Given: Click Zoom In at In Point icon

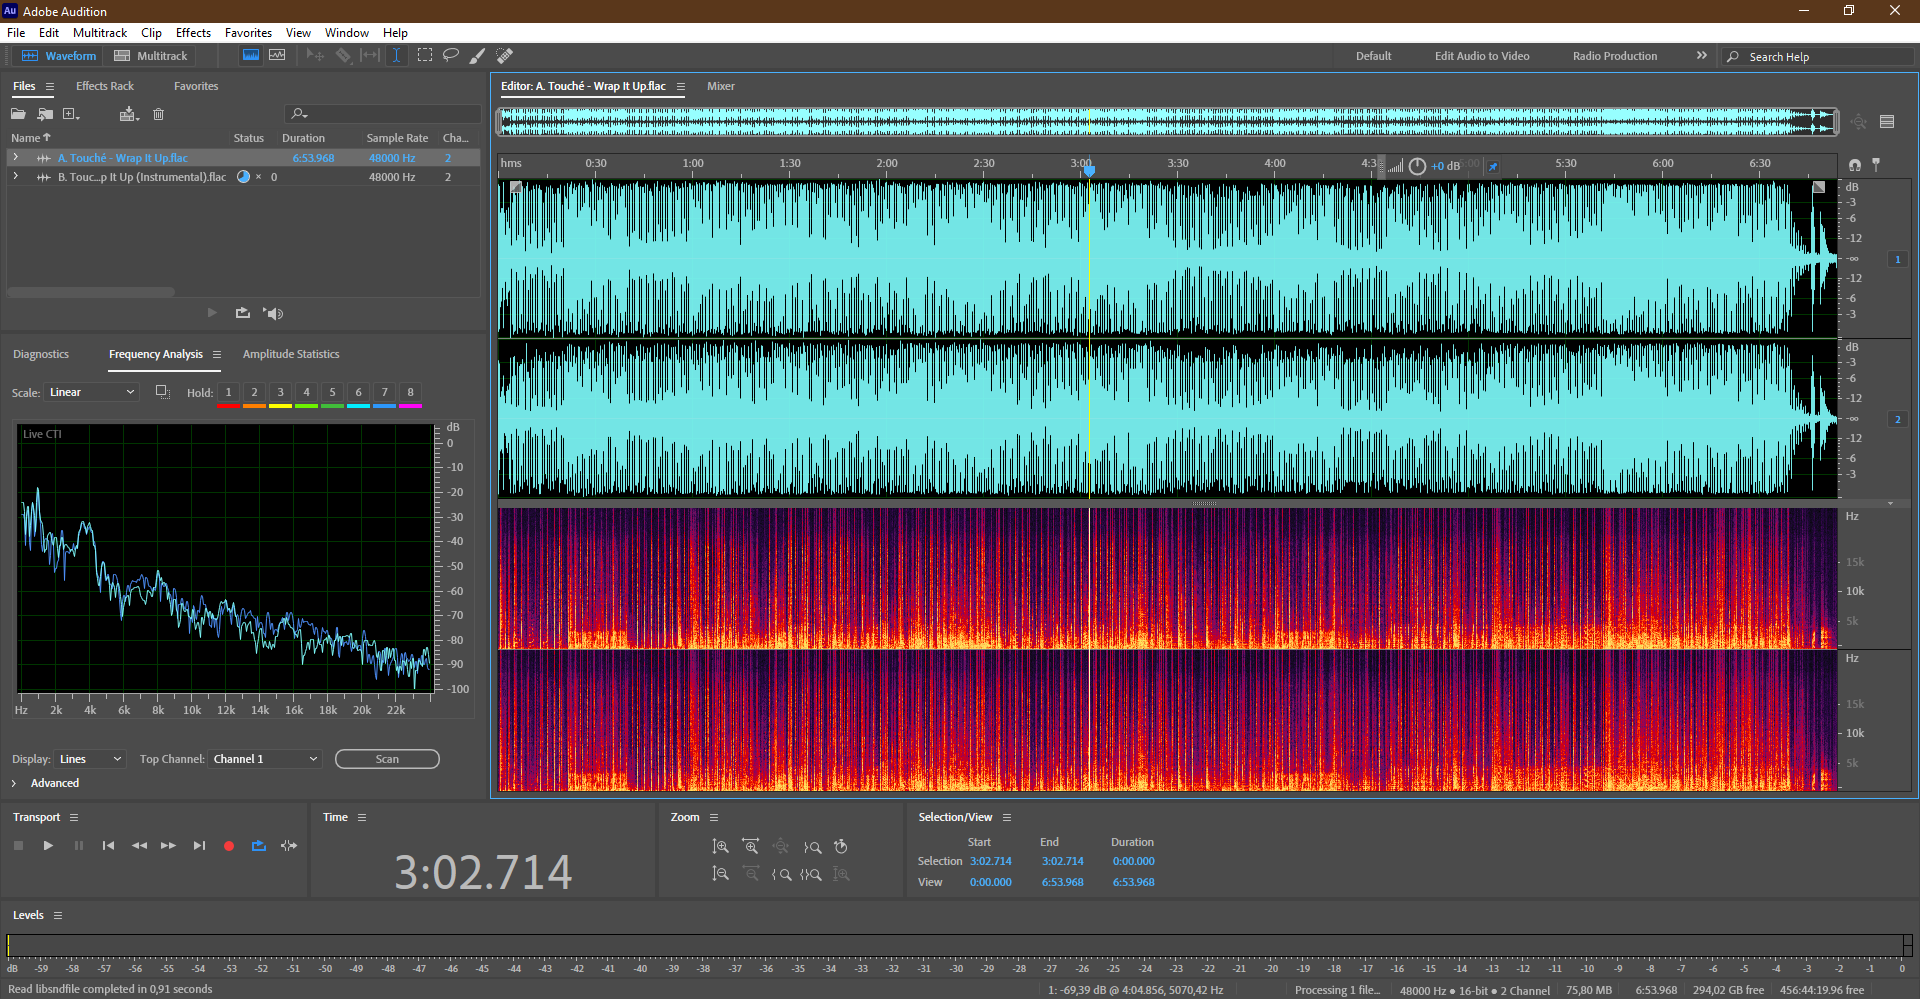Looking at the screenshot, I should [x=782, y=874].
